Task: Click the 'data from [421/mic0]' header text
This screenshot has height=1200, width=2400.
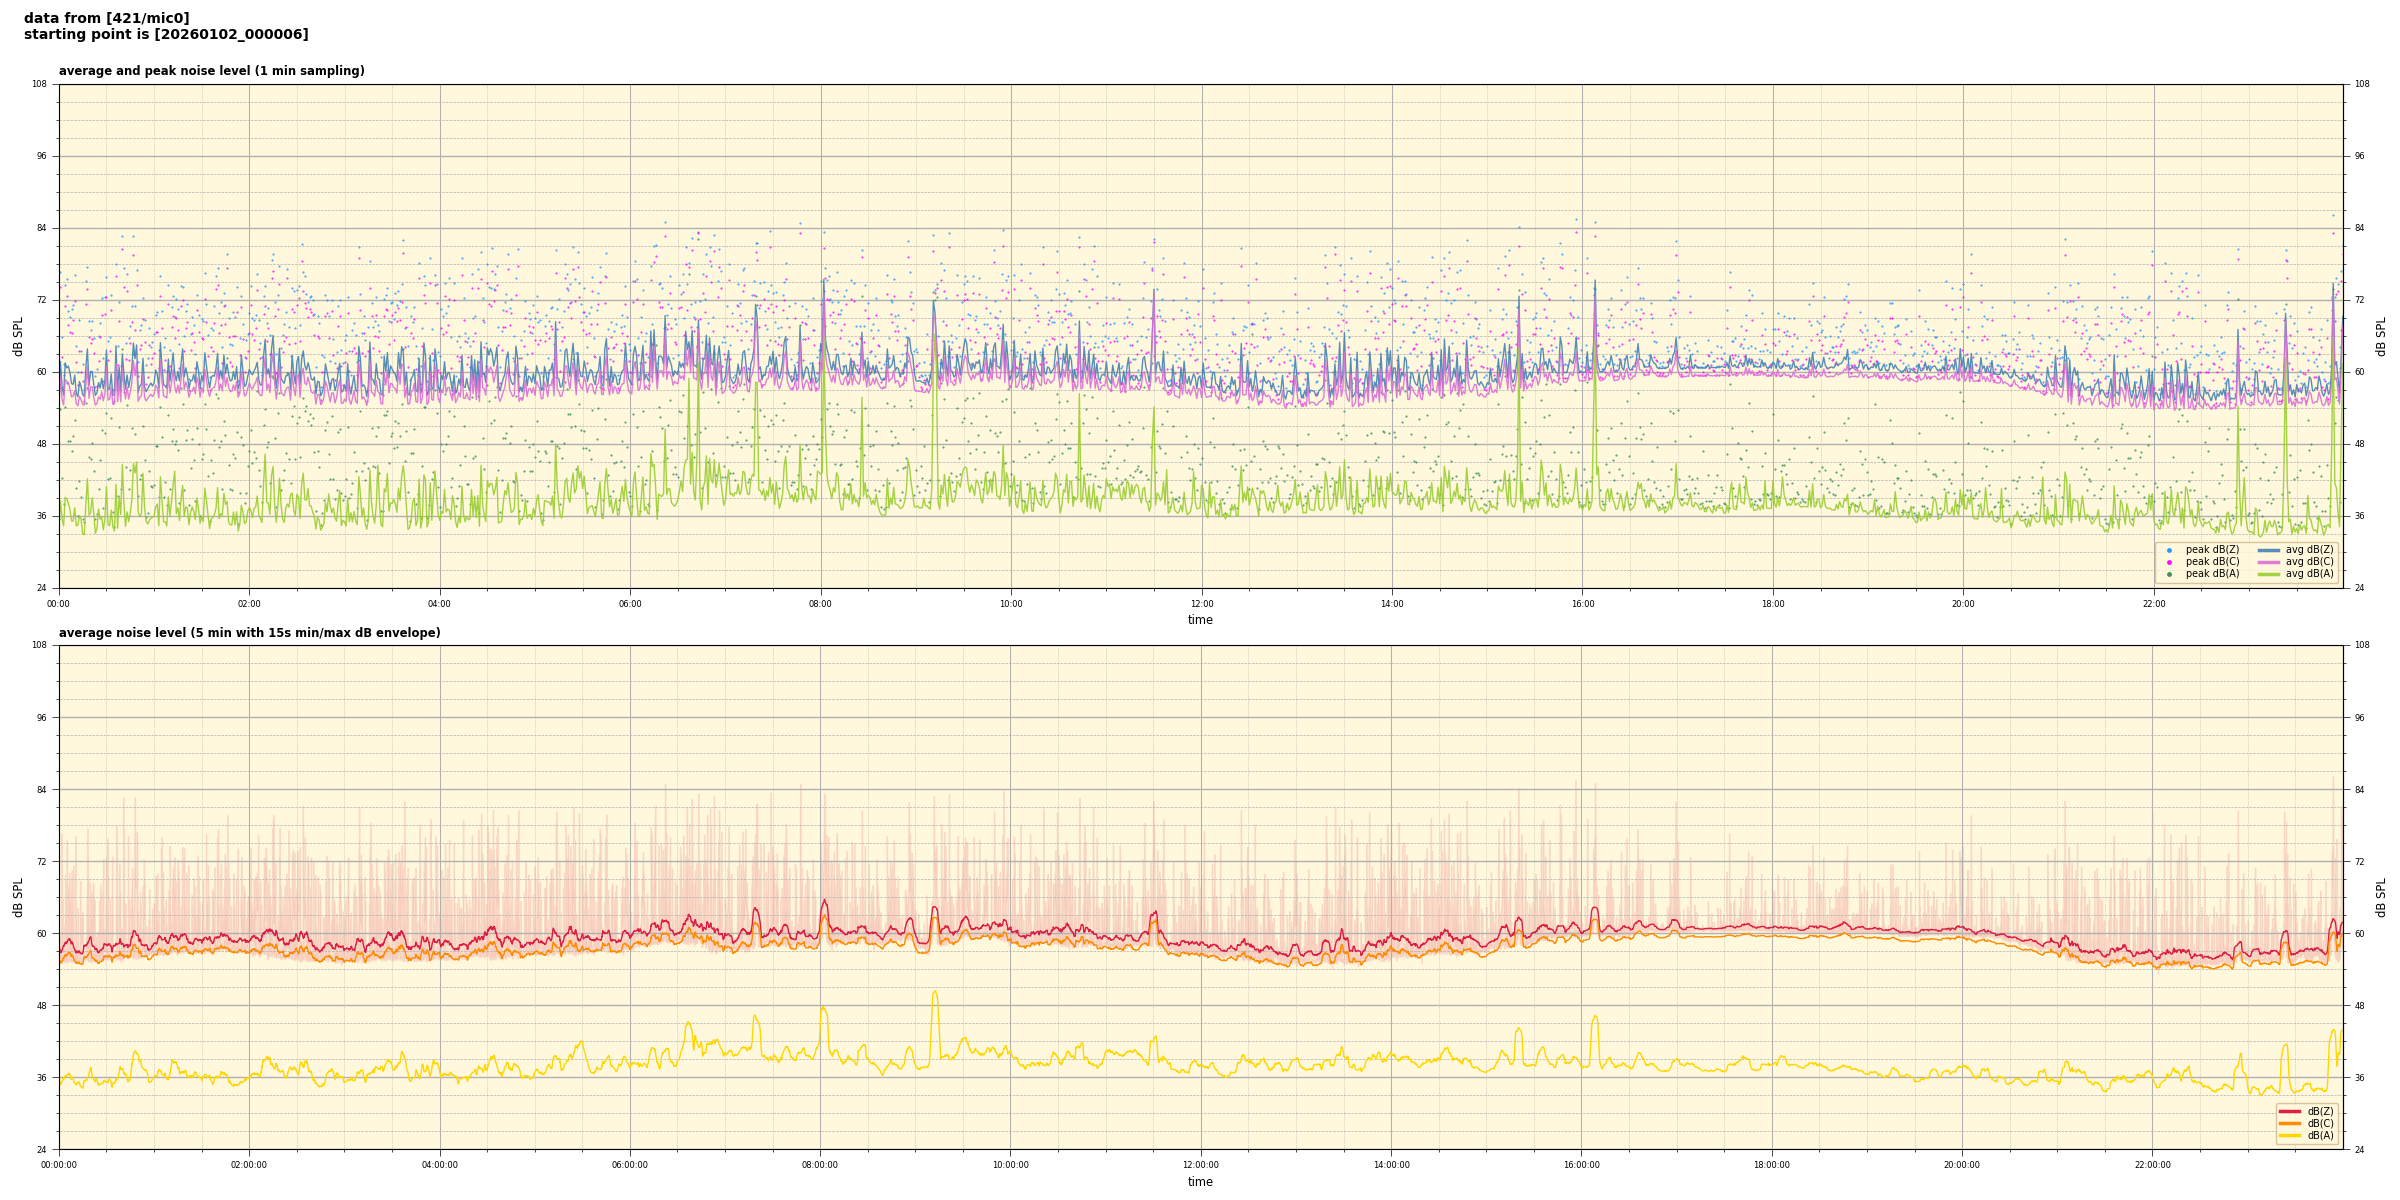Action: coord(106,18)
